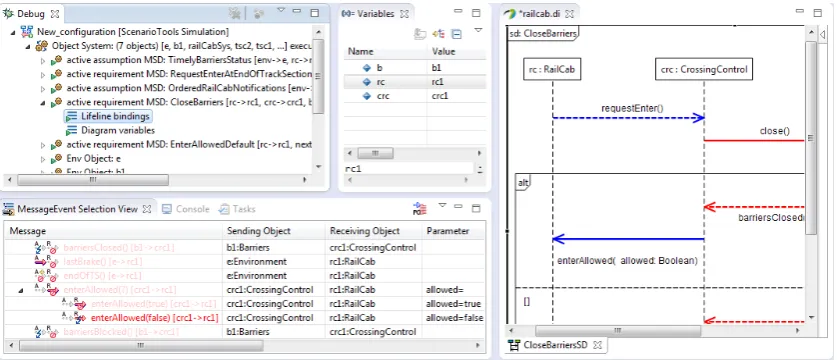The width and height of the screenshot is (837, 360).
Task: Collapse the enterAllowed(?) message row
Action: (x=21, y=290)
